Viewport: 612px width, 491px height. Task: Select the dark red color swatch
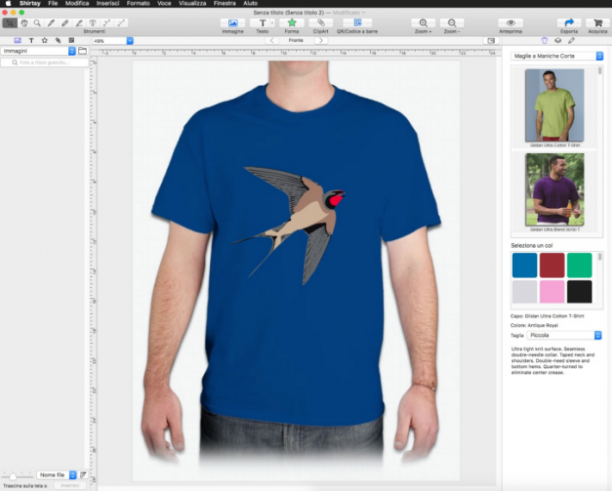point(552,265)
